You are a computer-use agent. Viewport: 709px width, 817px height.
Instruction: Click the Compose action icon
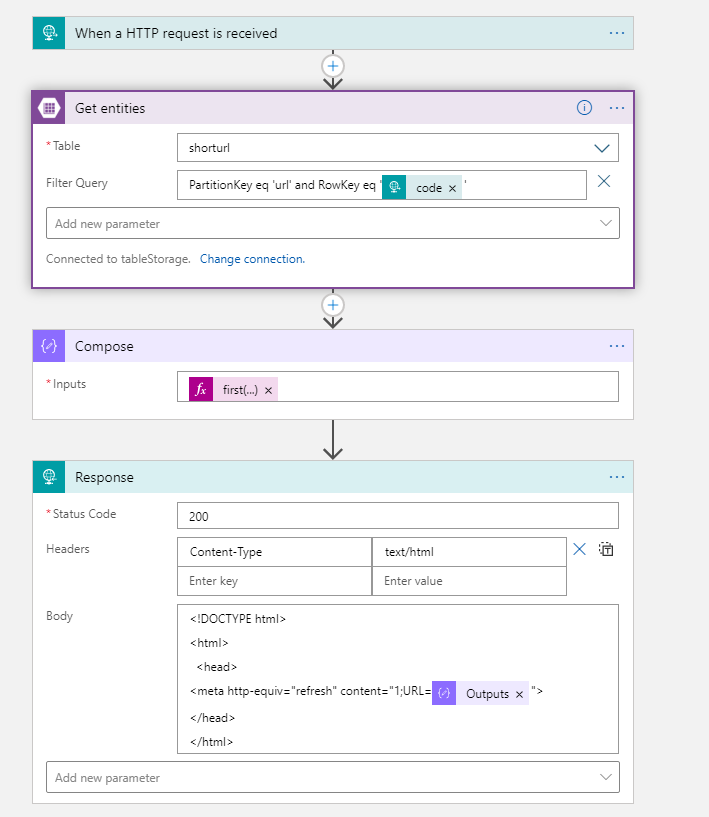(x=49, y=345)
